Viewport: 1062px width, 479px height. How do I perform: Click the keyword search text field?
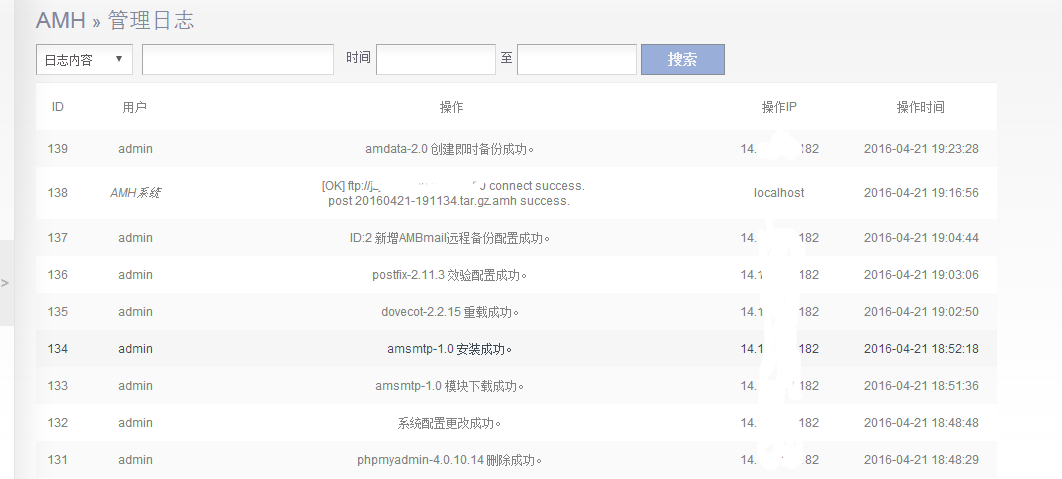point(238,59)
